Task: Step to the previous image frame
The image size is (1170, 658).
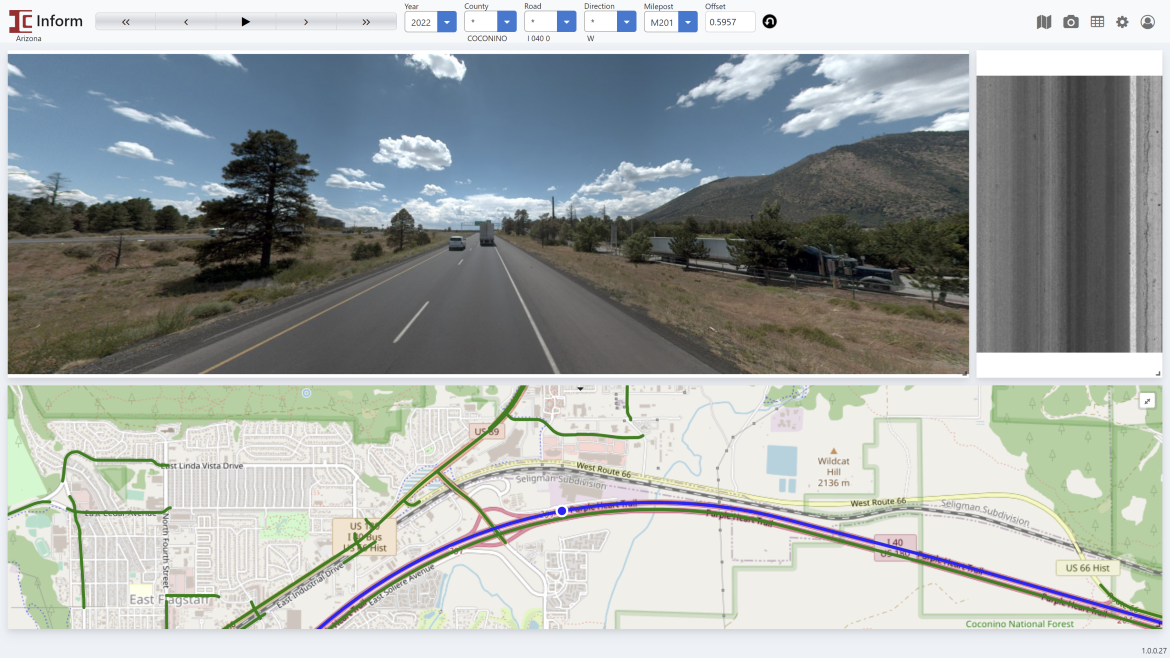Action: (186, 22)
